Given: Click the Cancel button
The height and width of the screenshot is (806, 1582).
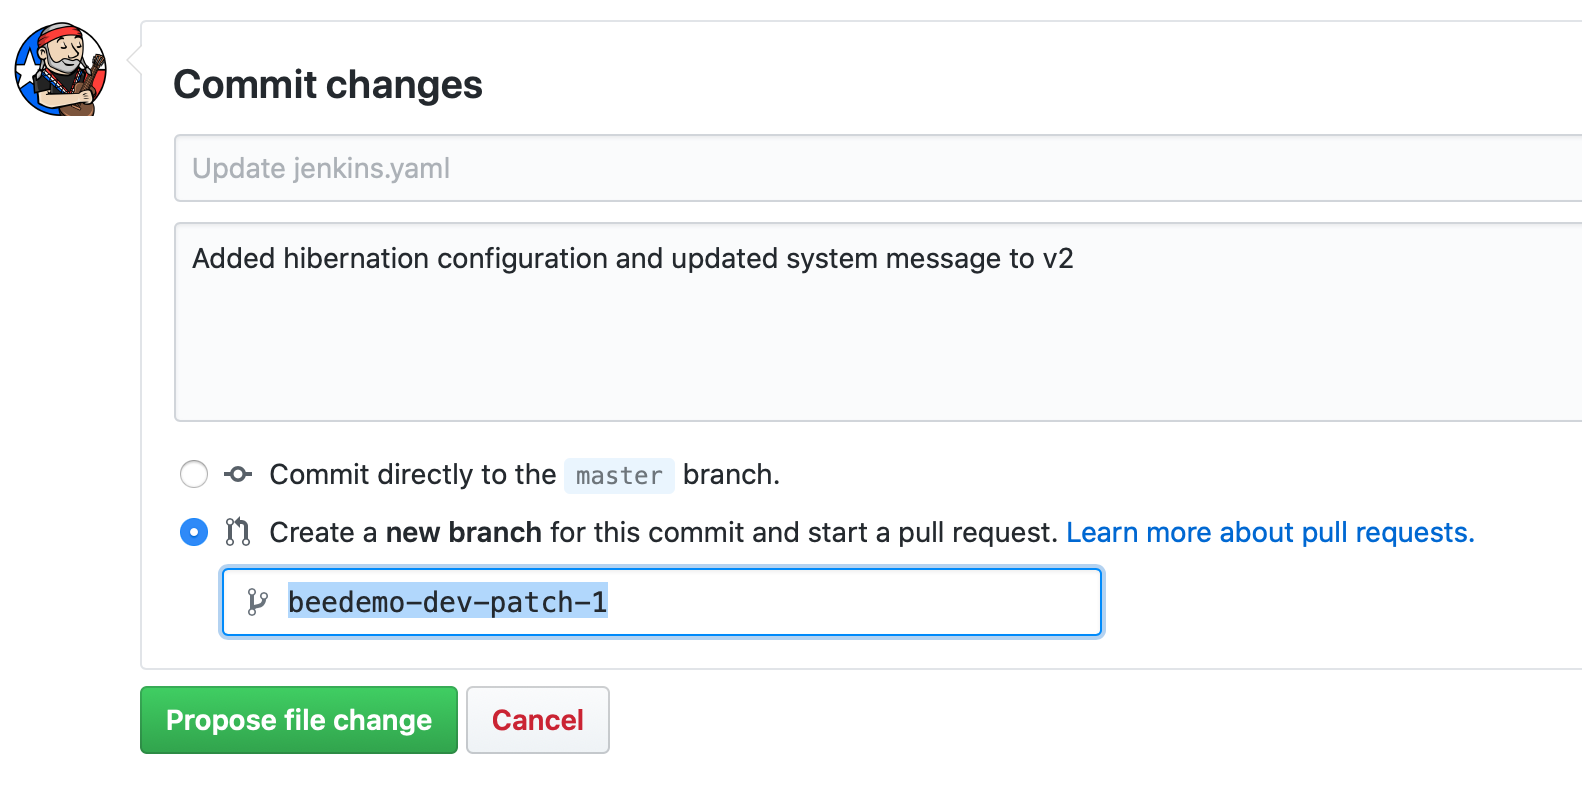Looking at the screenshot, I should coord(538,720).
